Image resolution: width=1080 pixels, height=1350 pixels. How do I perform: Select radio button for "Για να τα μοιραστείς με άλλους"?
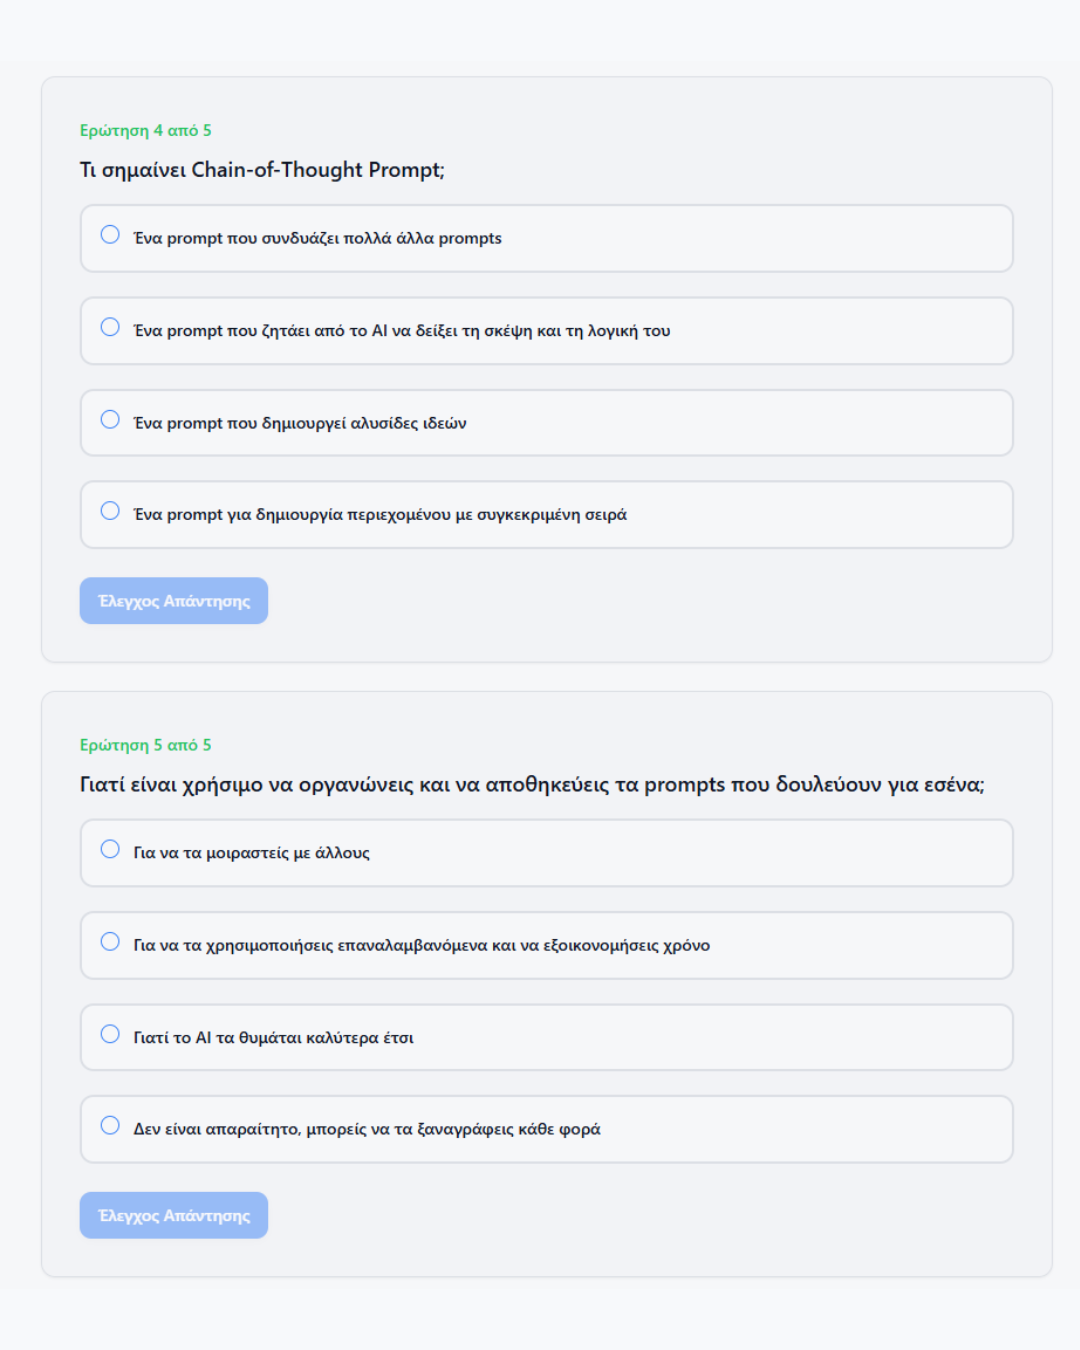110,849
